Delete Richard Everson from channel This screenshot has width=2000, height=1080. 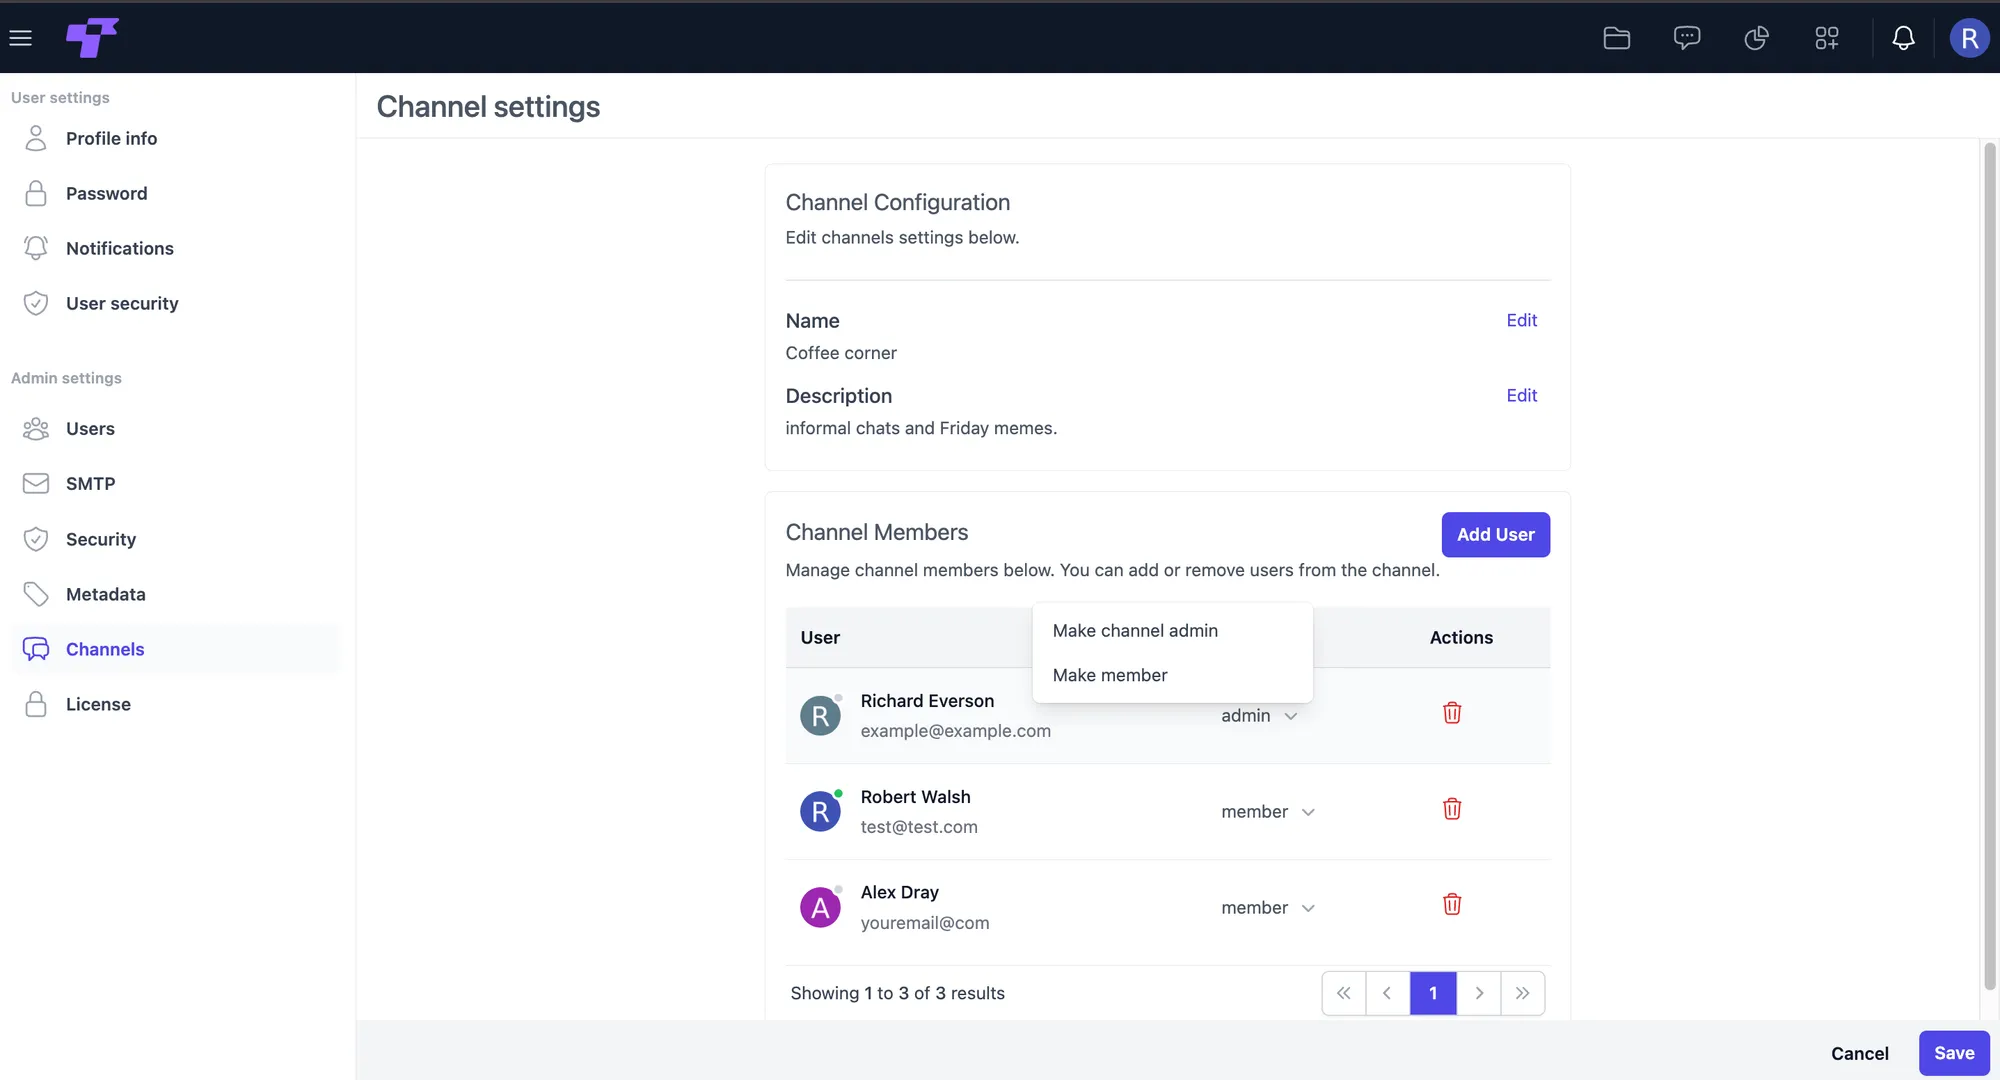(1452, 713)
